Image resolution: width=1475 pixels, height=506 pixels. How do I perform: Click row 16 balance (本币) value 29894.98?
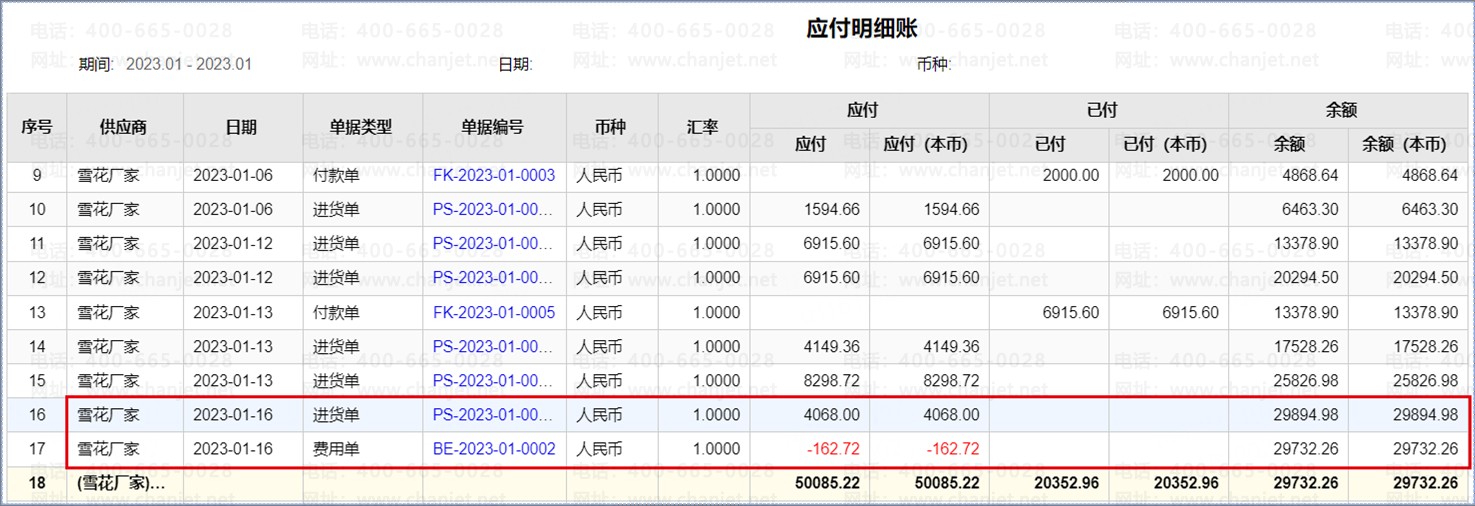(x=1425, y=415)
